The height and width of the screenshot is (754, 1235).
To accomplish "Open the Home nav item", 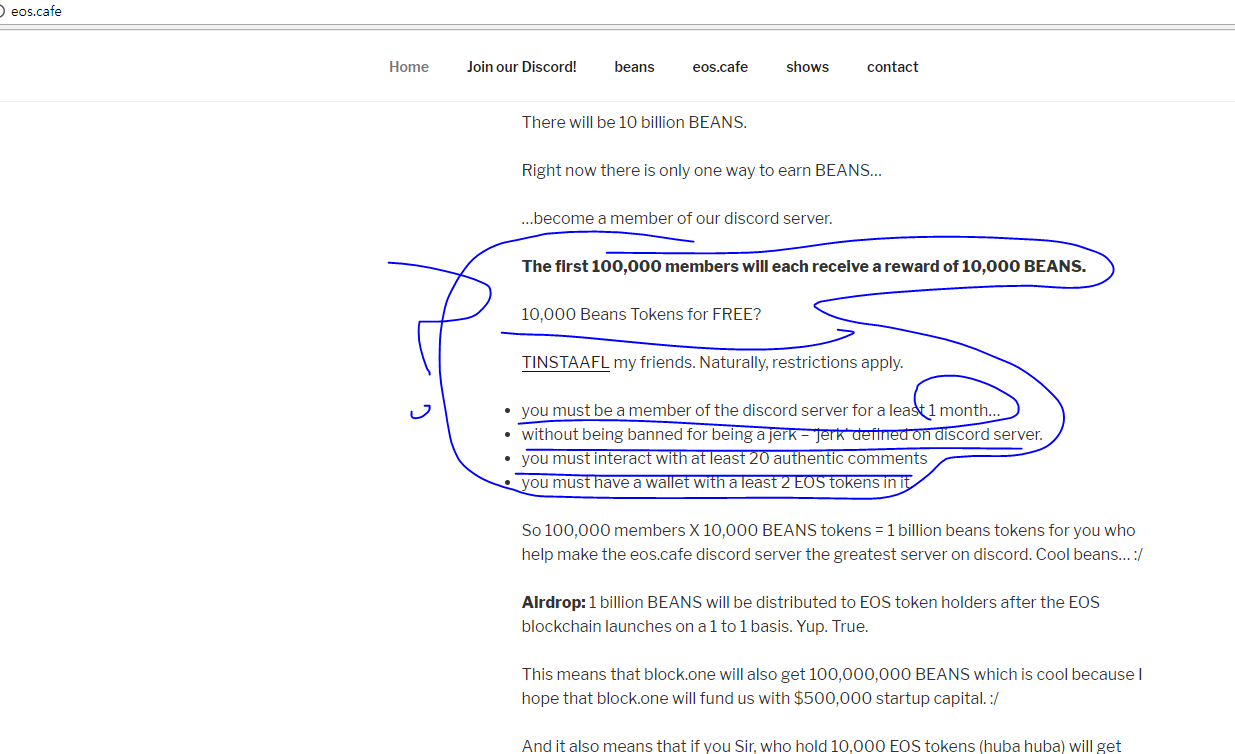I will coord(409,67).
